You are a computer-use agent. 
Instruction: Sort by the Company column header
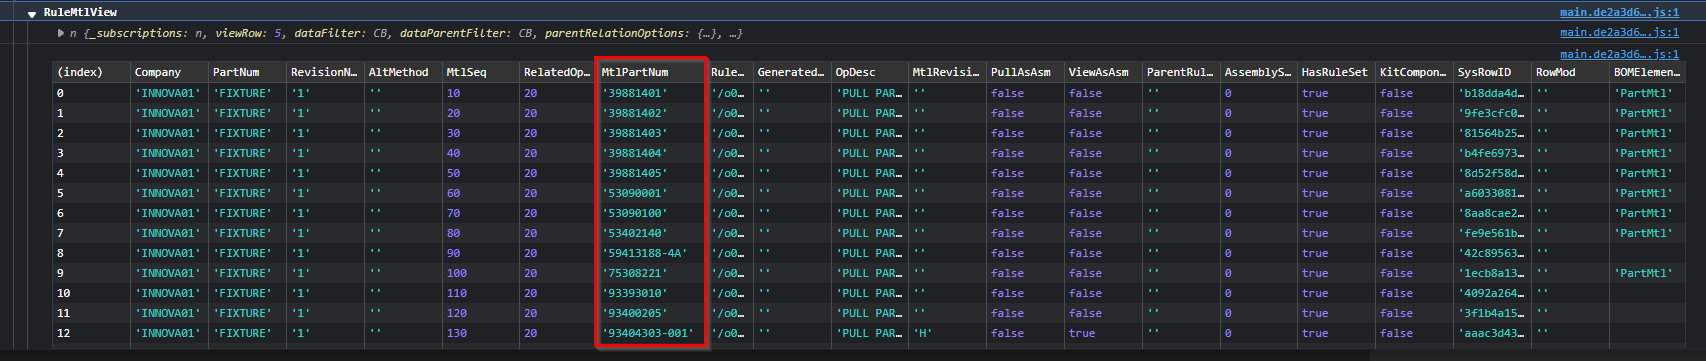(x=170, y=72)
